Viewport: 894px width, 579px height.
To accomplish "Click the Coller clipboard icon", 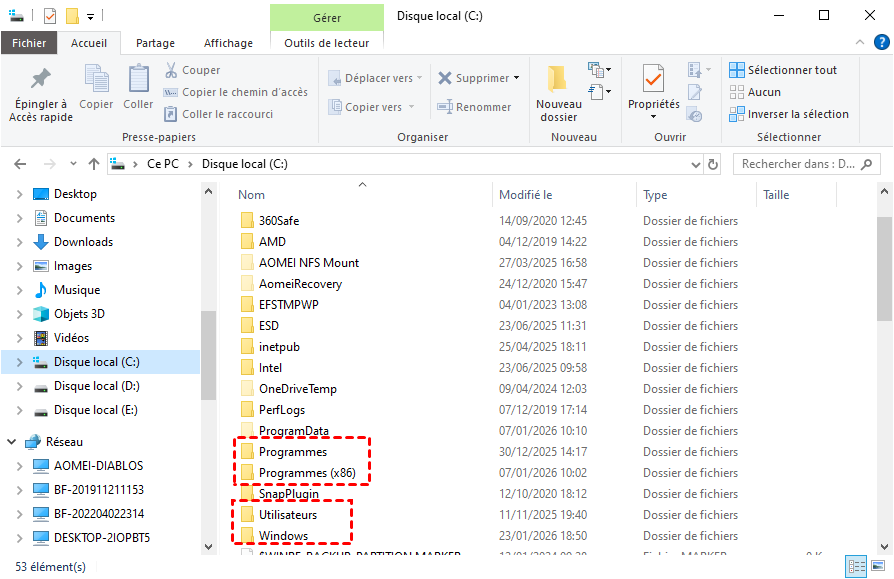I will click(138, 80).
